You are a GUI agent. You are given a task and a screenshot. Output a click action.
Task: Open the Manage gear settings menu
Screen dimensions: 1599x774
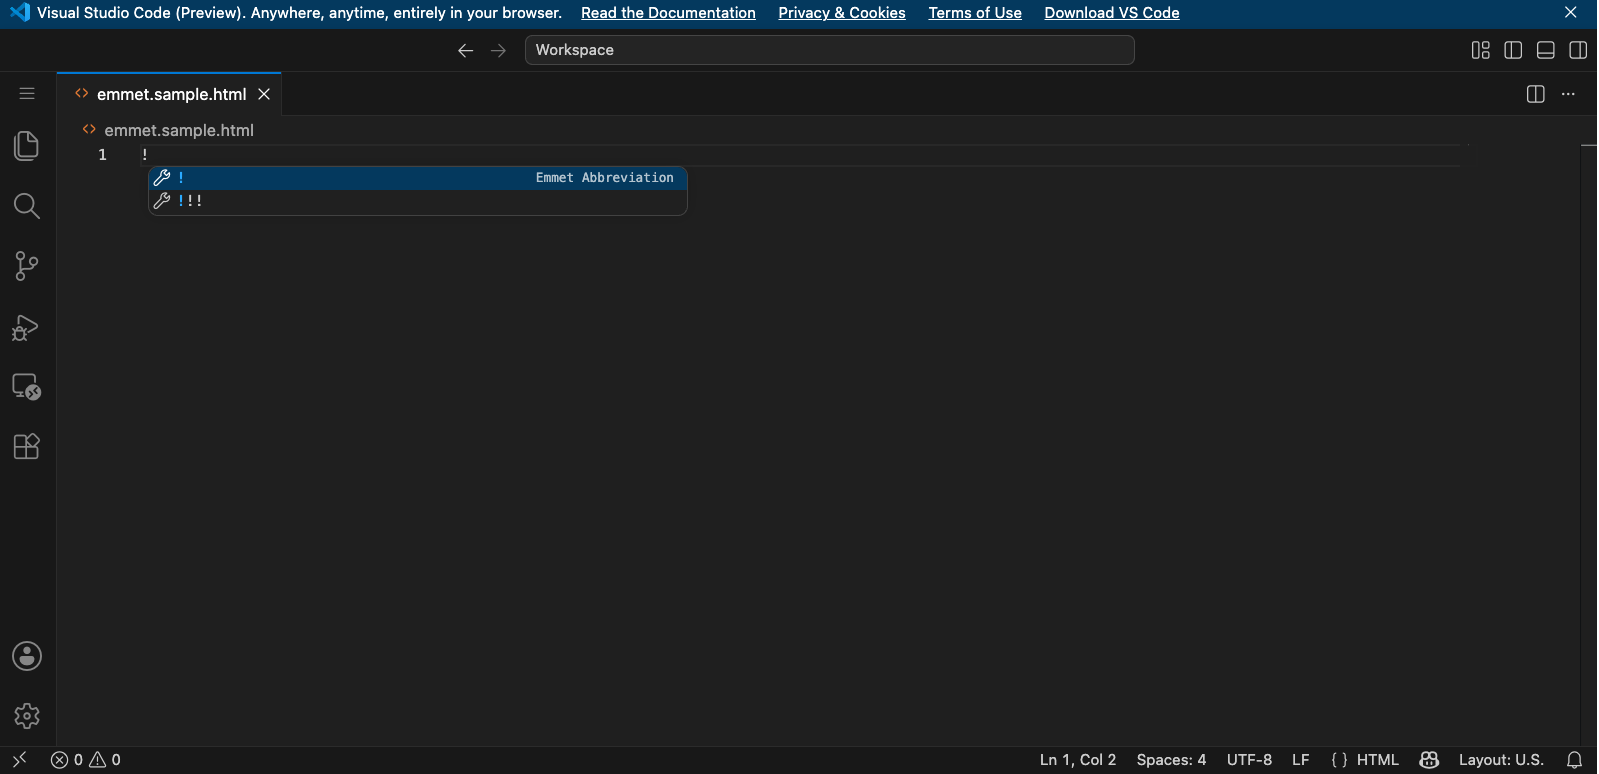tap(27, 716)
